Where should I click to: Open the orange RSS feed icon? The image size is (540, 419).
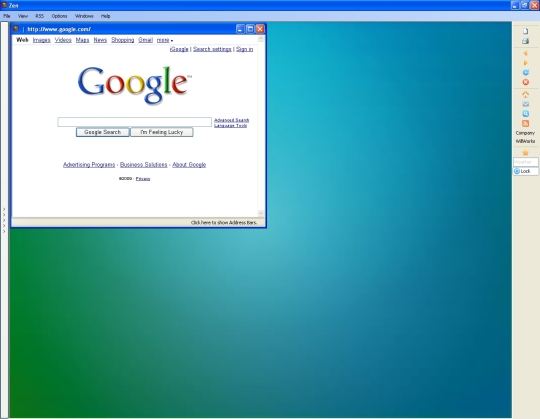coord(526,123)
